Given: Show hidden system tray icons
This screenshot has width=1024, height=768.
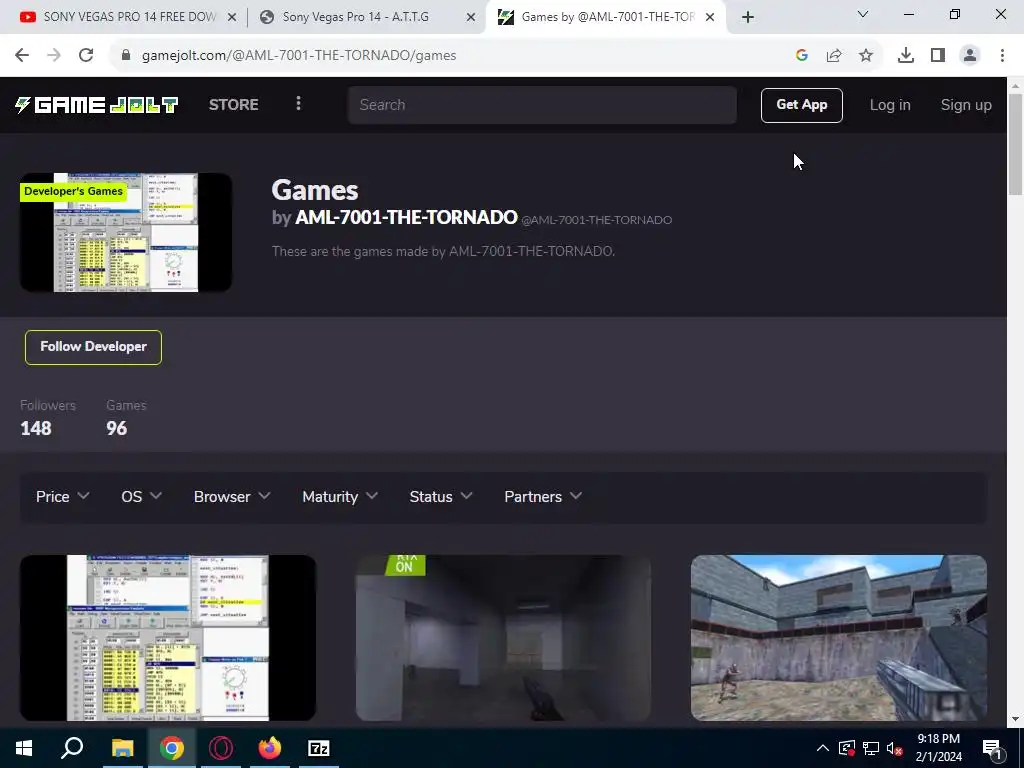Looking at the screenshot, I should (823, 748).
